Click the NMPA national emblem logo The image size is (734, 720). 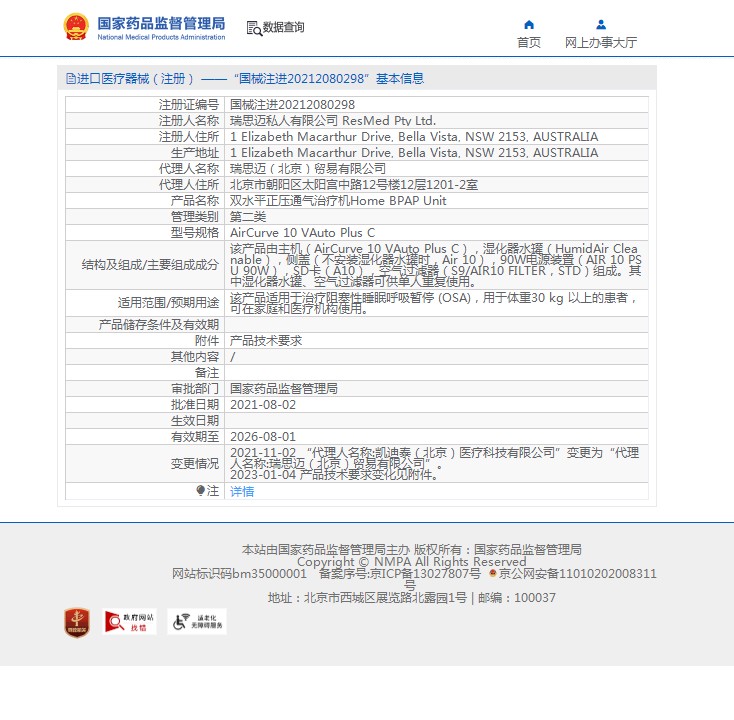[x=76, y=26]
